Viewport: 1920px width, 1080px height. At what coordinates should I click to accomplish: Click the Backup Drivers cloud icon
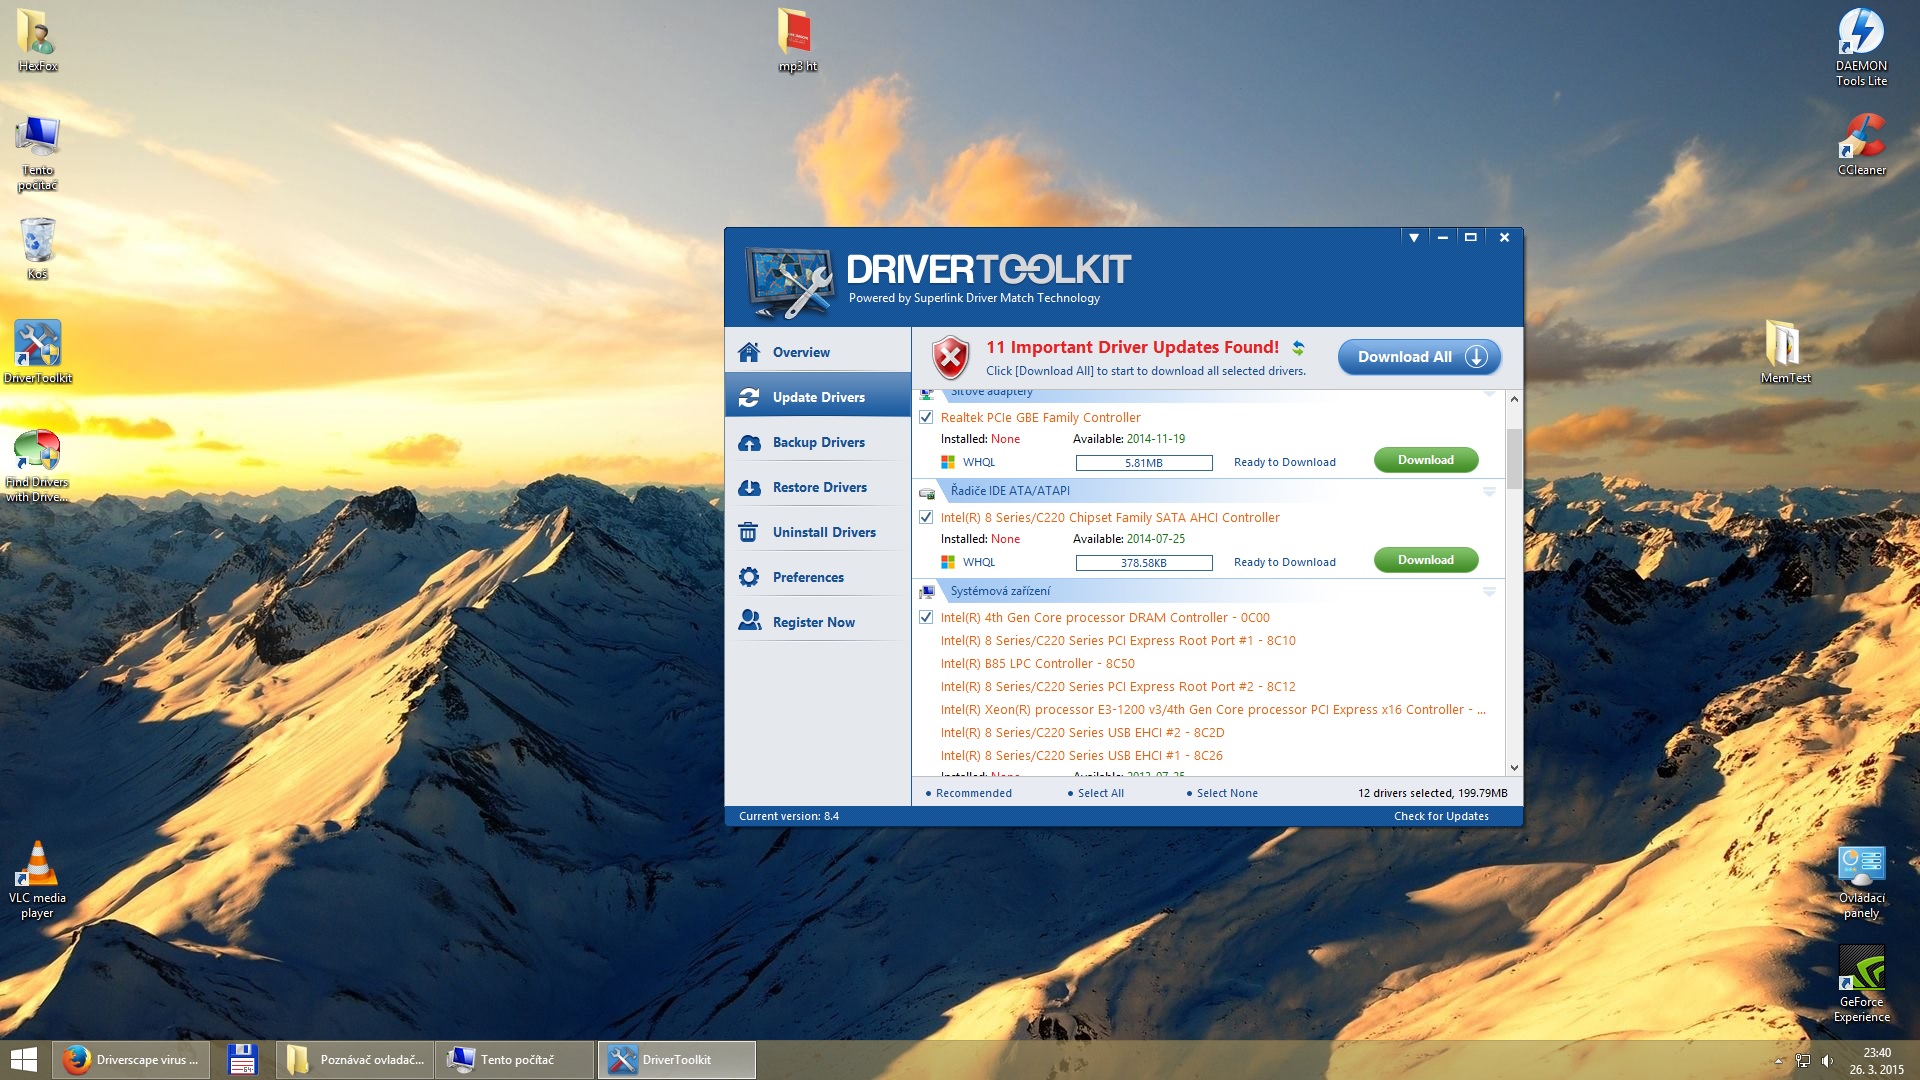pos(748,443)
